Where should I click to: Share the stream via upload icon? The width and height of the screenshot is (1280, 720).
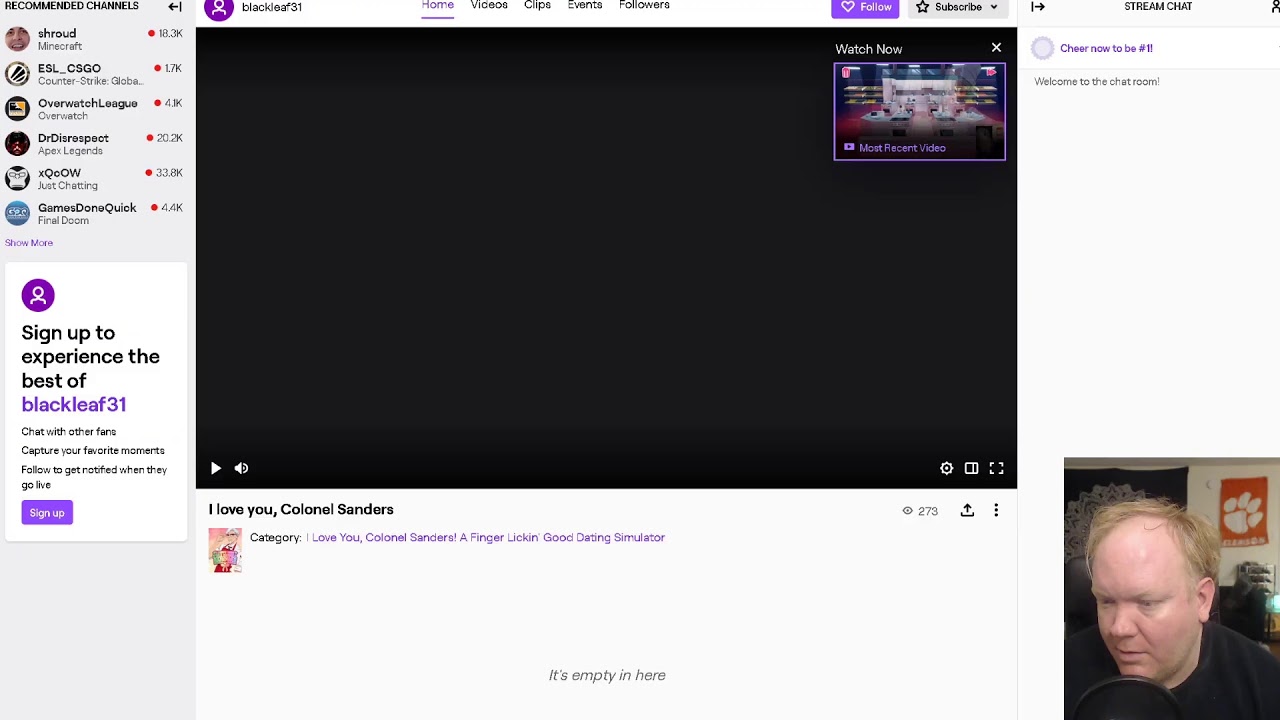[x=967, y=510]
